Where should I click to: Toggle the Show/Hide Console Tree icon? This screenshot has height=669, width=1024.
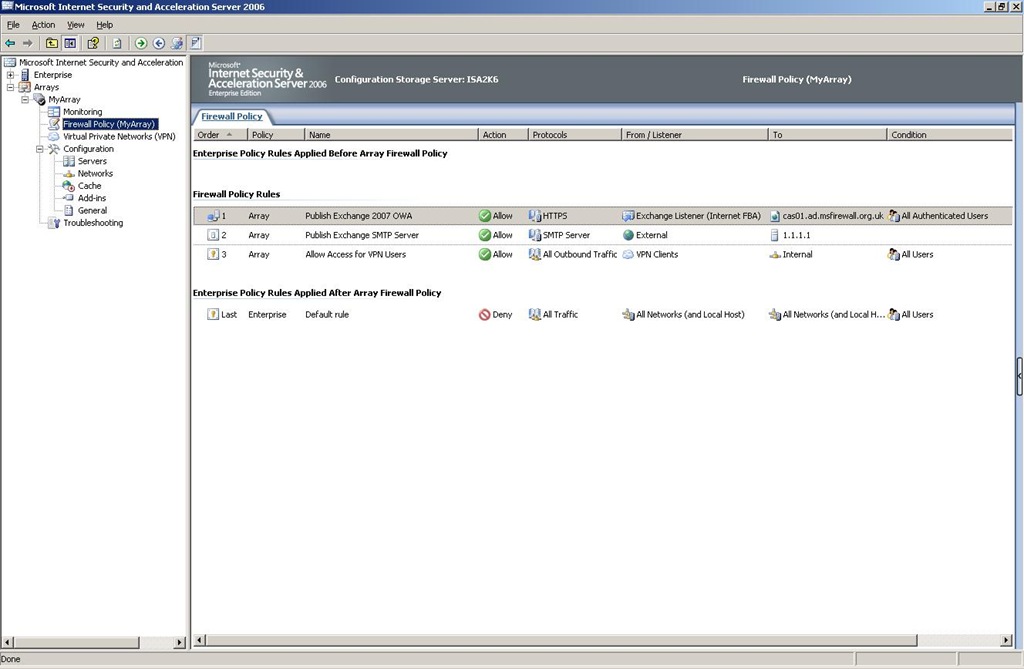click(x=70, y=43)
